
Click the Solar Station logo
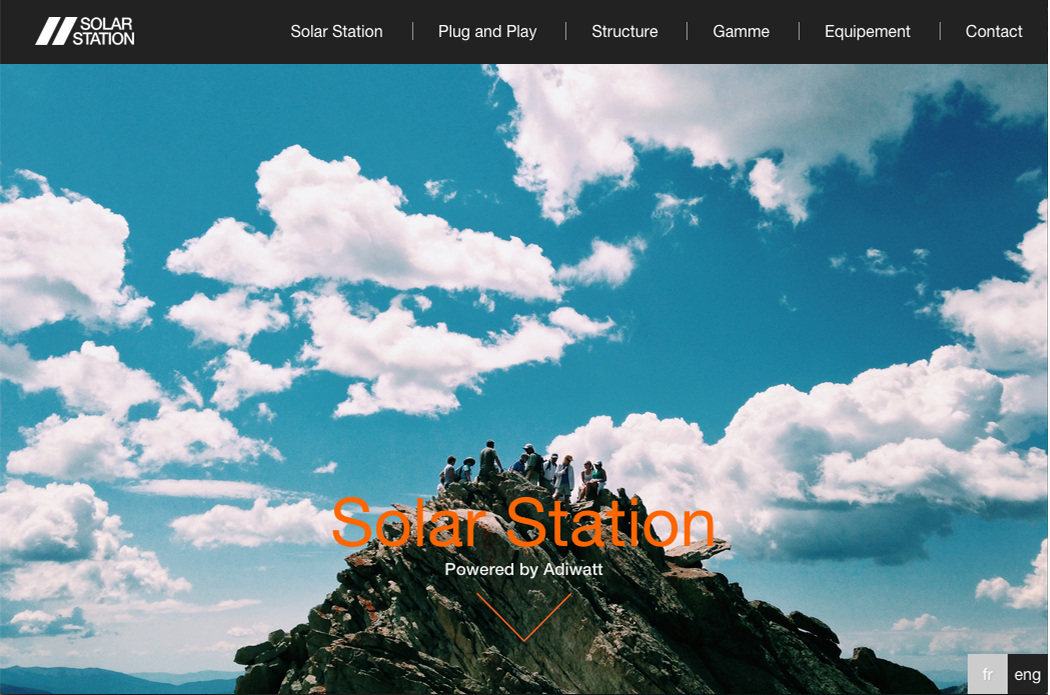[x=85, y=31]
